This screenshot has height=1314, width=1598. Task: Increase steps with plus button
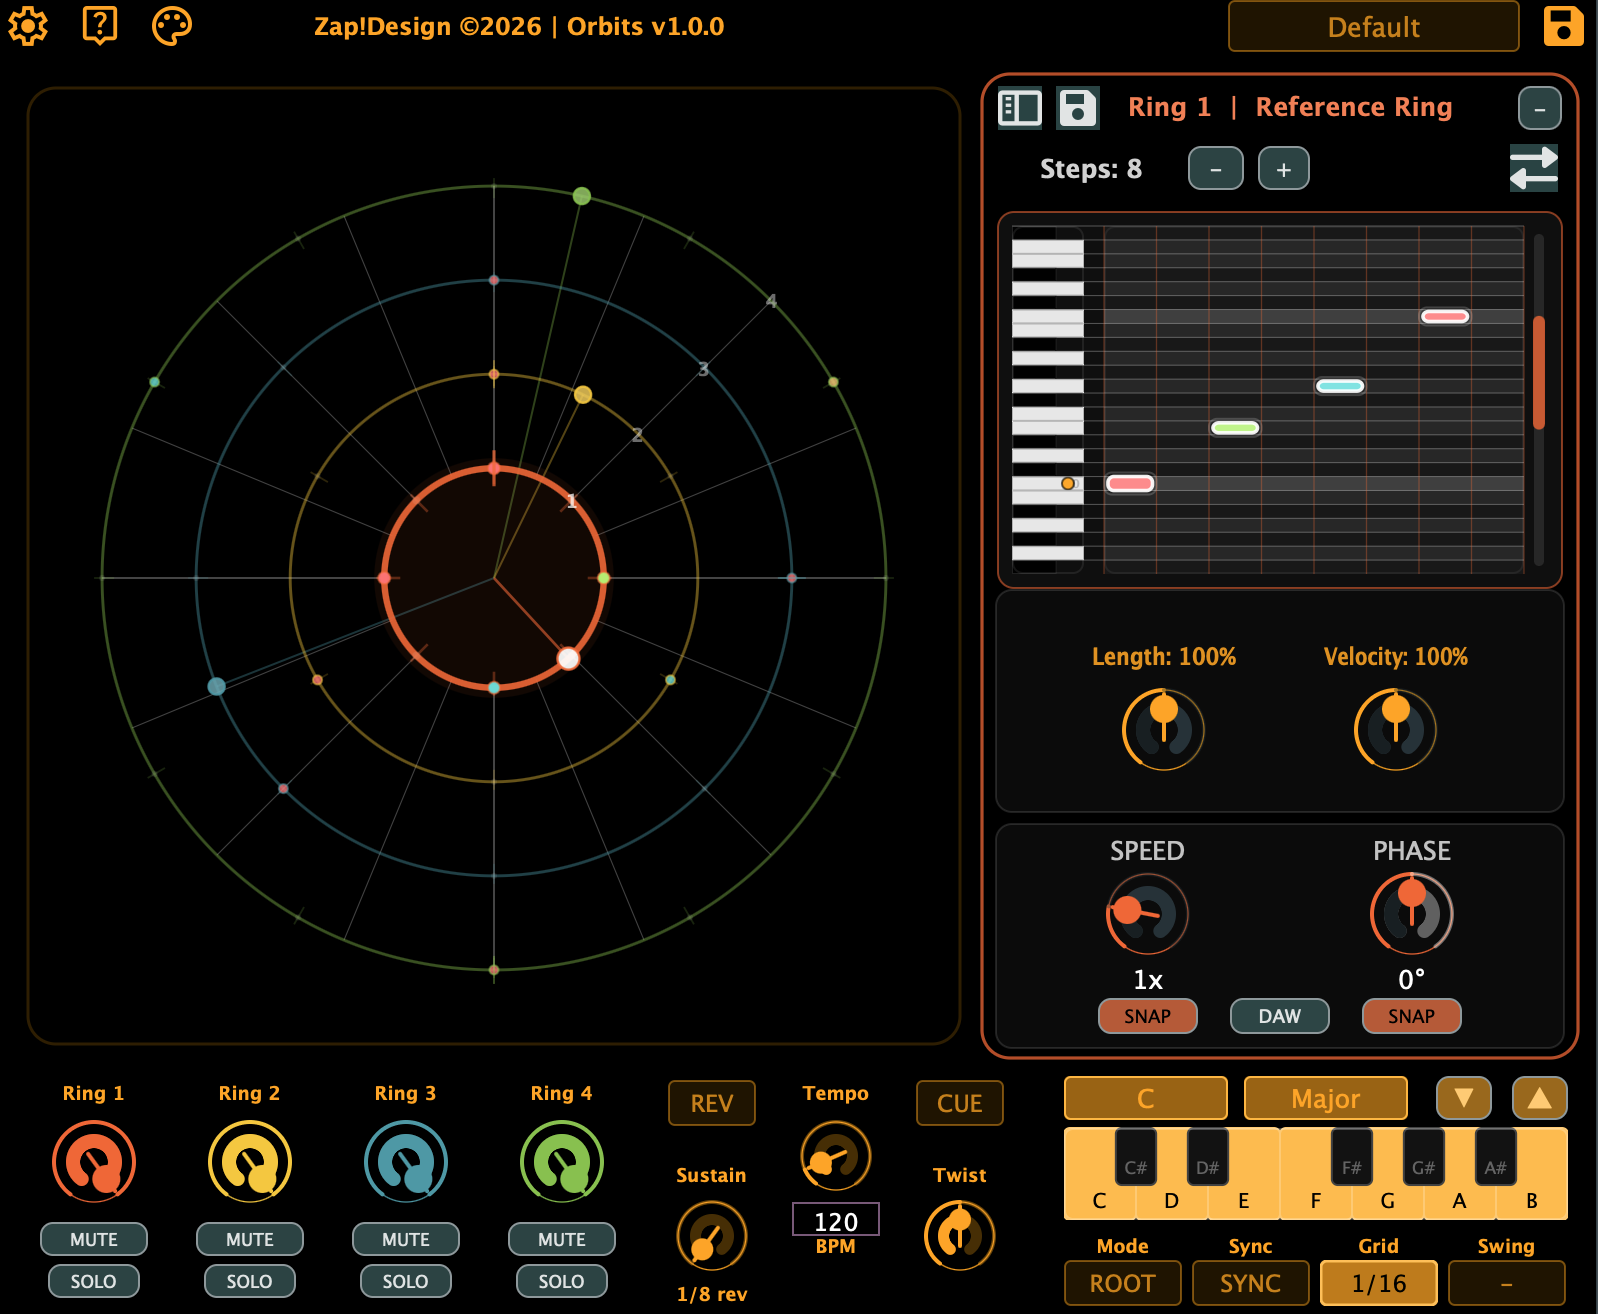[x=1284, y=168]
